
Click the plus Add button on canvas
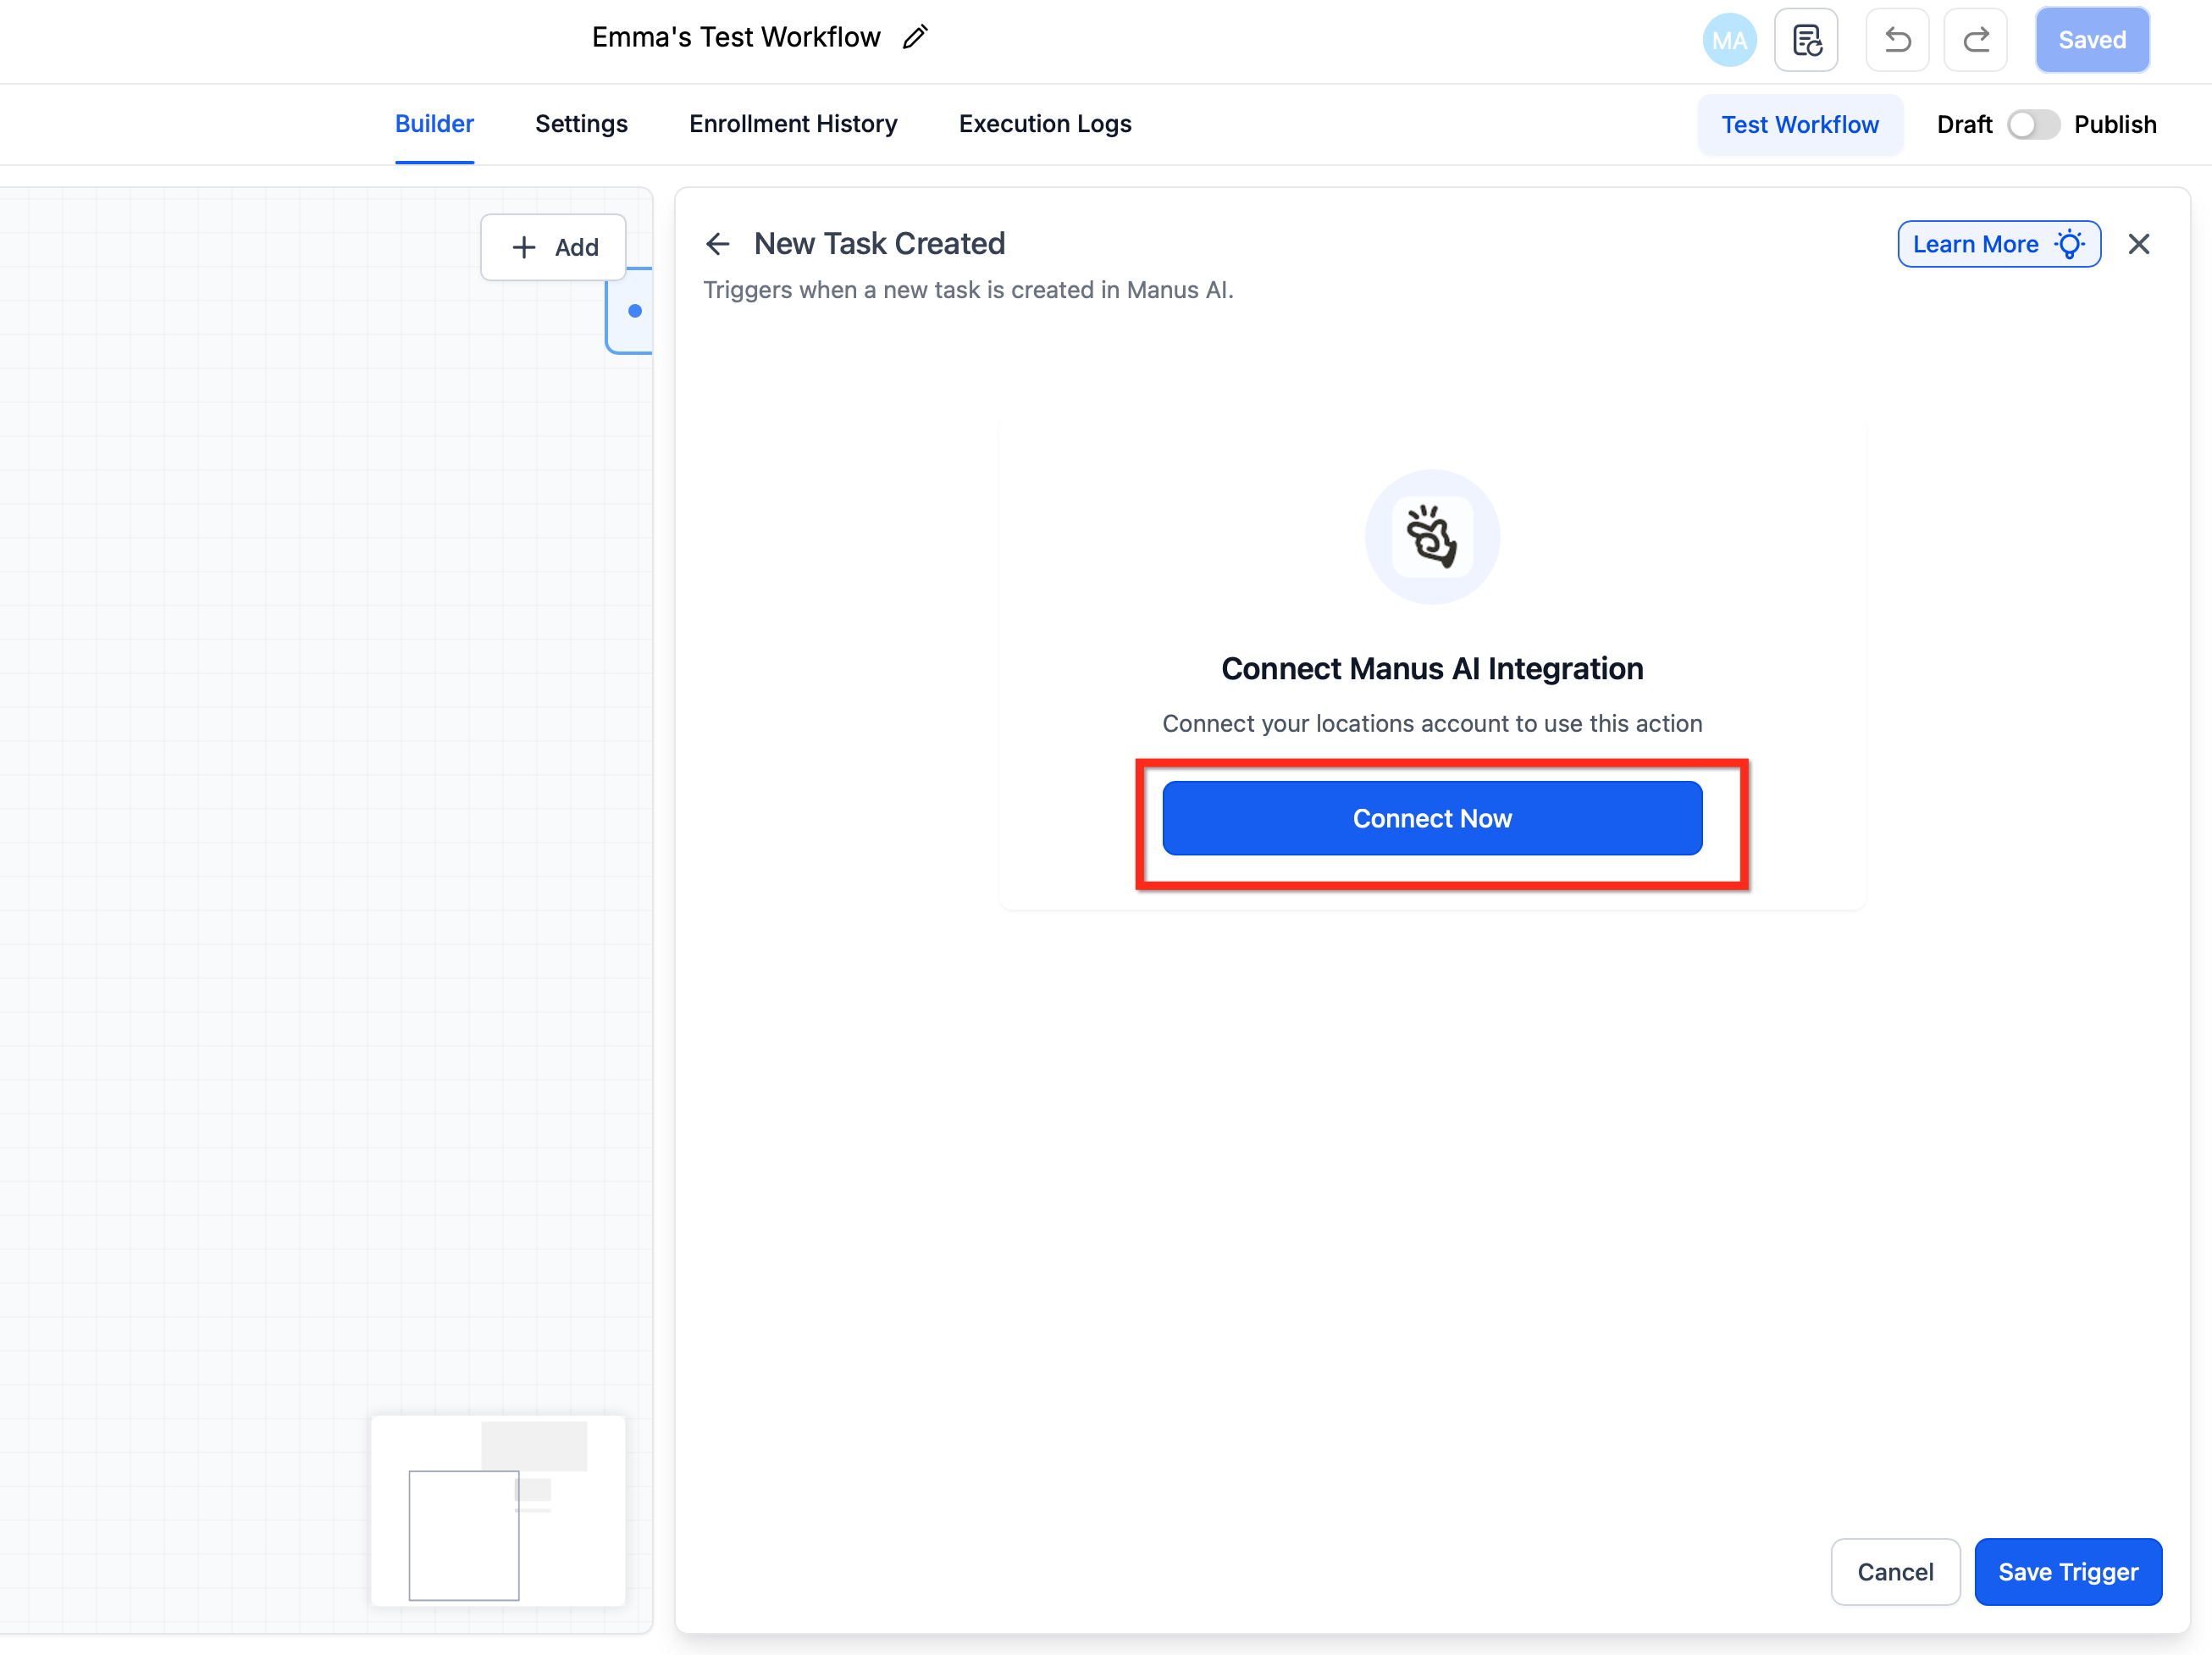[554, 247]
